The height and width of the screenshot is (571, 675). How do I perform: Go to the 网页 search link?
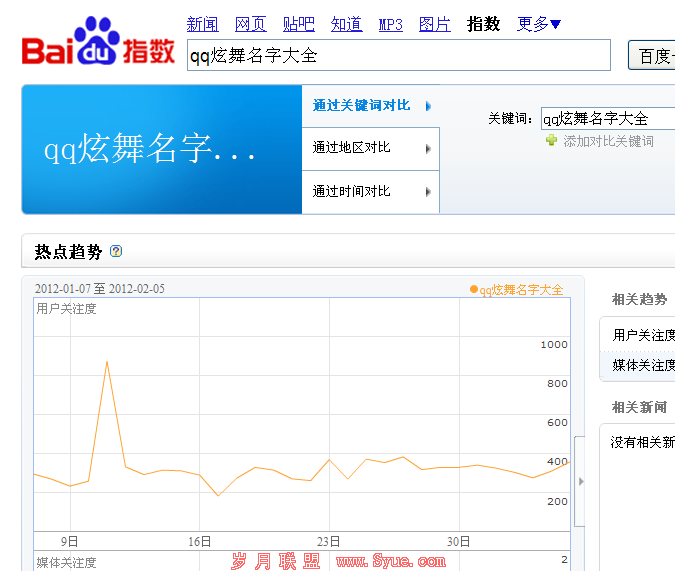pyautogui.click(x=251, y=24)
